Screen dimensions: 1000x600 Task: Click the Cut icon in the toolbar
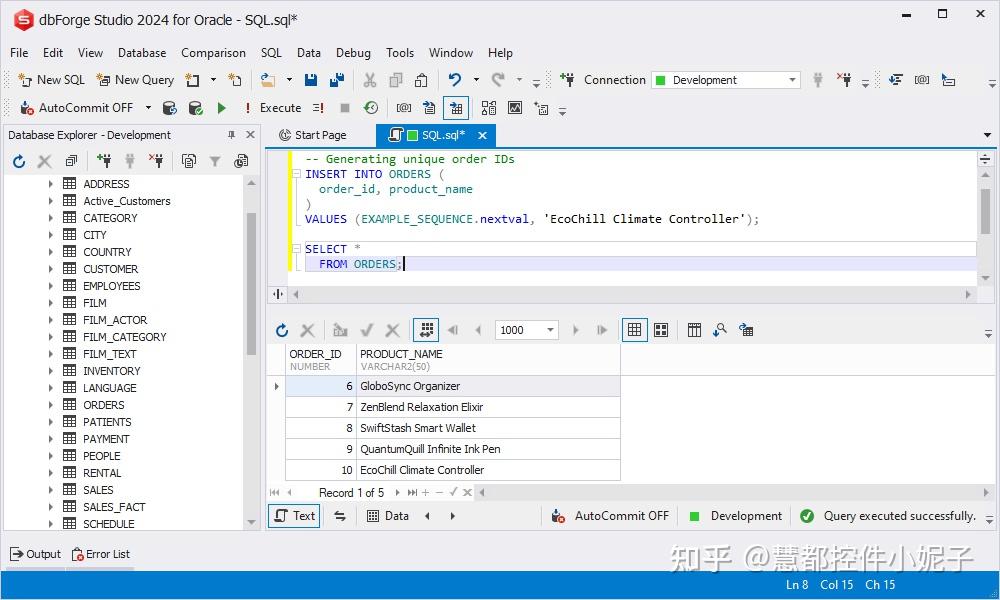(x=370, y=79)
